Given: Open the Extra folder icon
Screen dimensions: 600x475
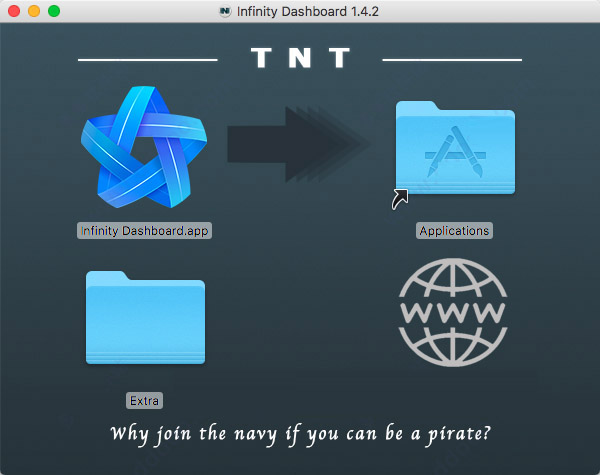Looking at the screenshot, I should 145,318.
